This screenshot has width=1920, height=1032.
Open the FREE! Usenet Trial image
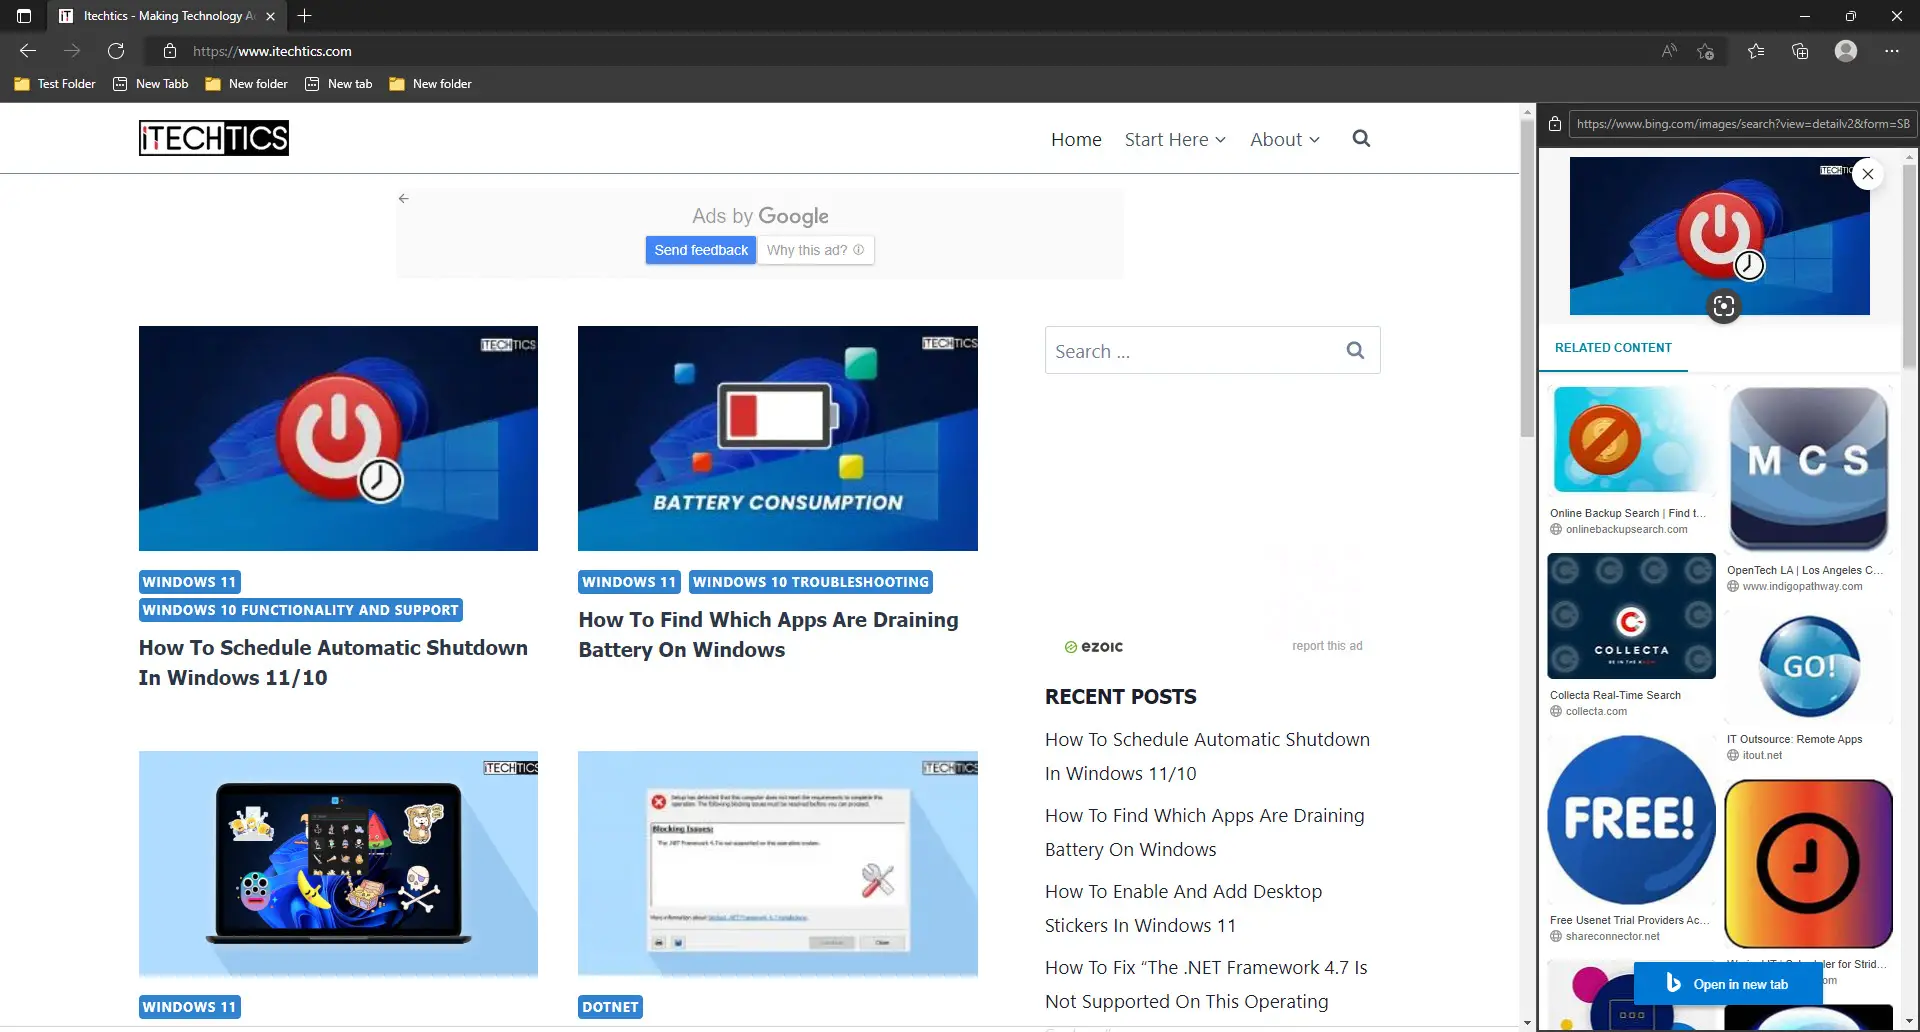(x=1631, y=820)
